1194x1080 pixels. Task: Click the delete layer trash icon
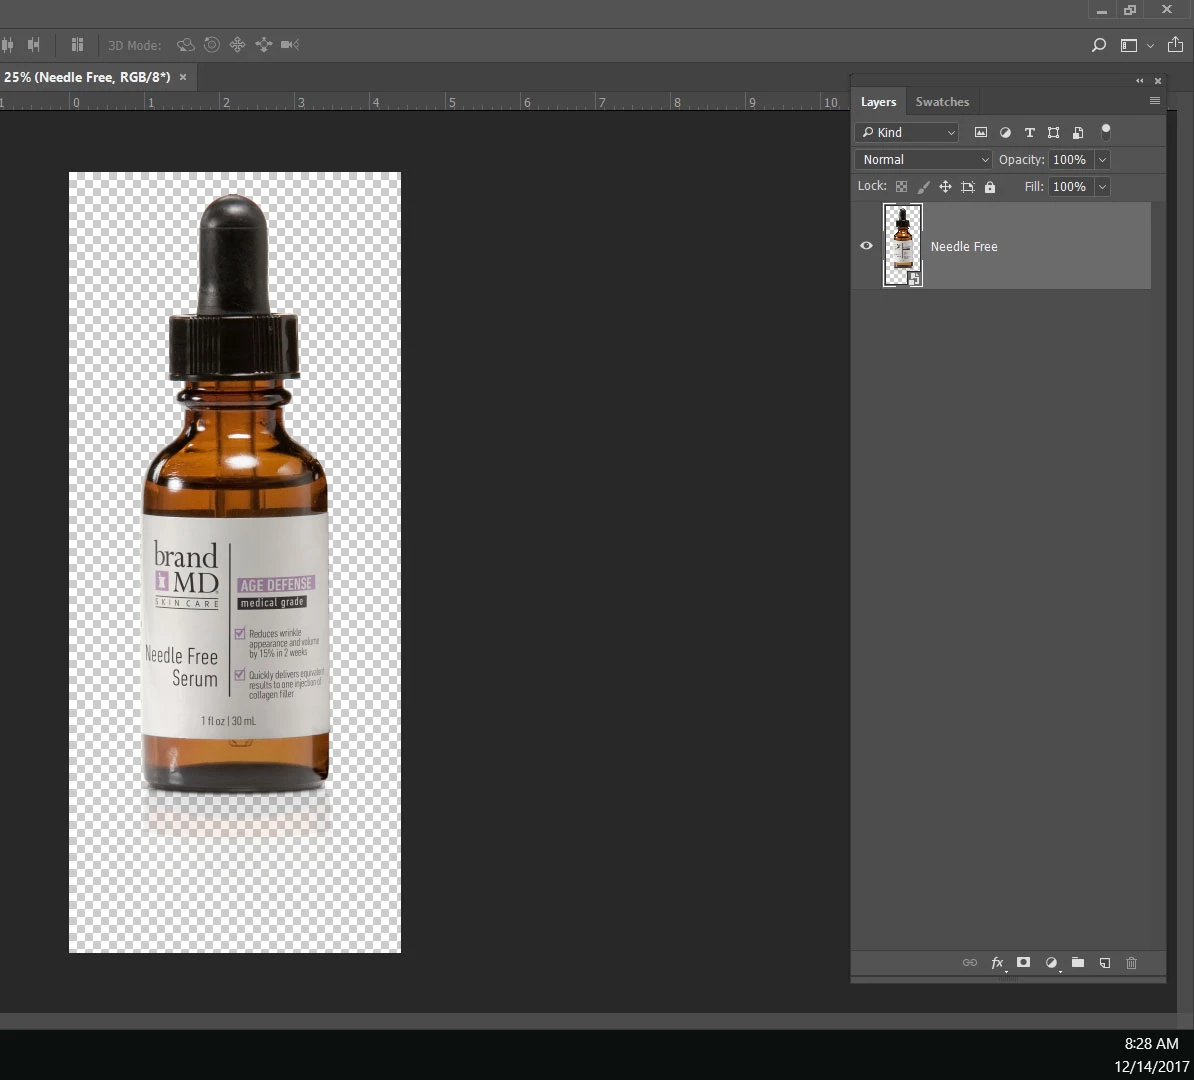[1132, 963]
